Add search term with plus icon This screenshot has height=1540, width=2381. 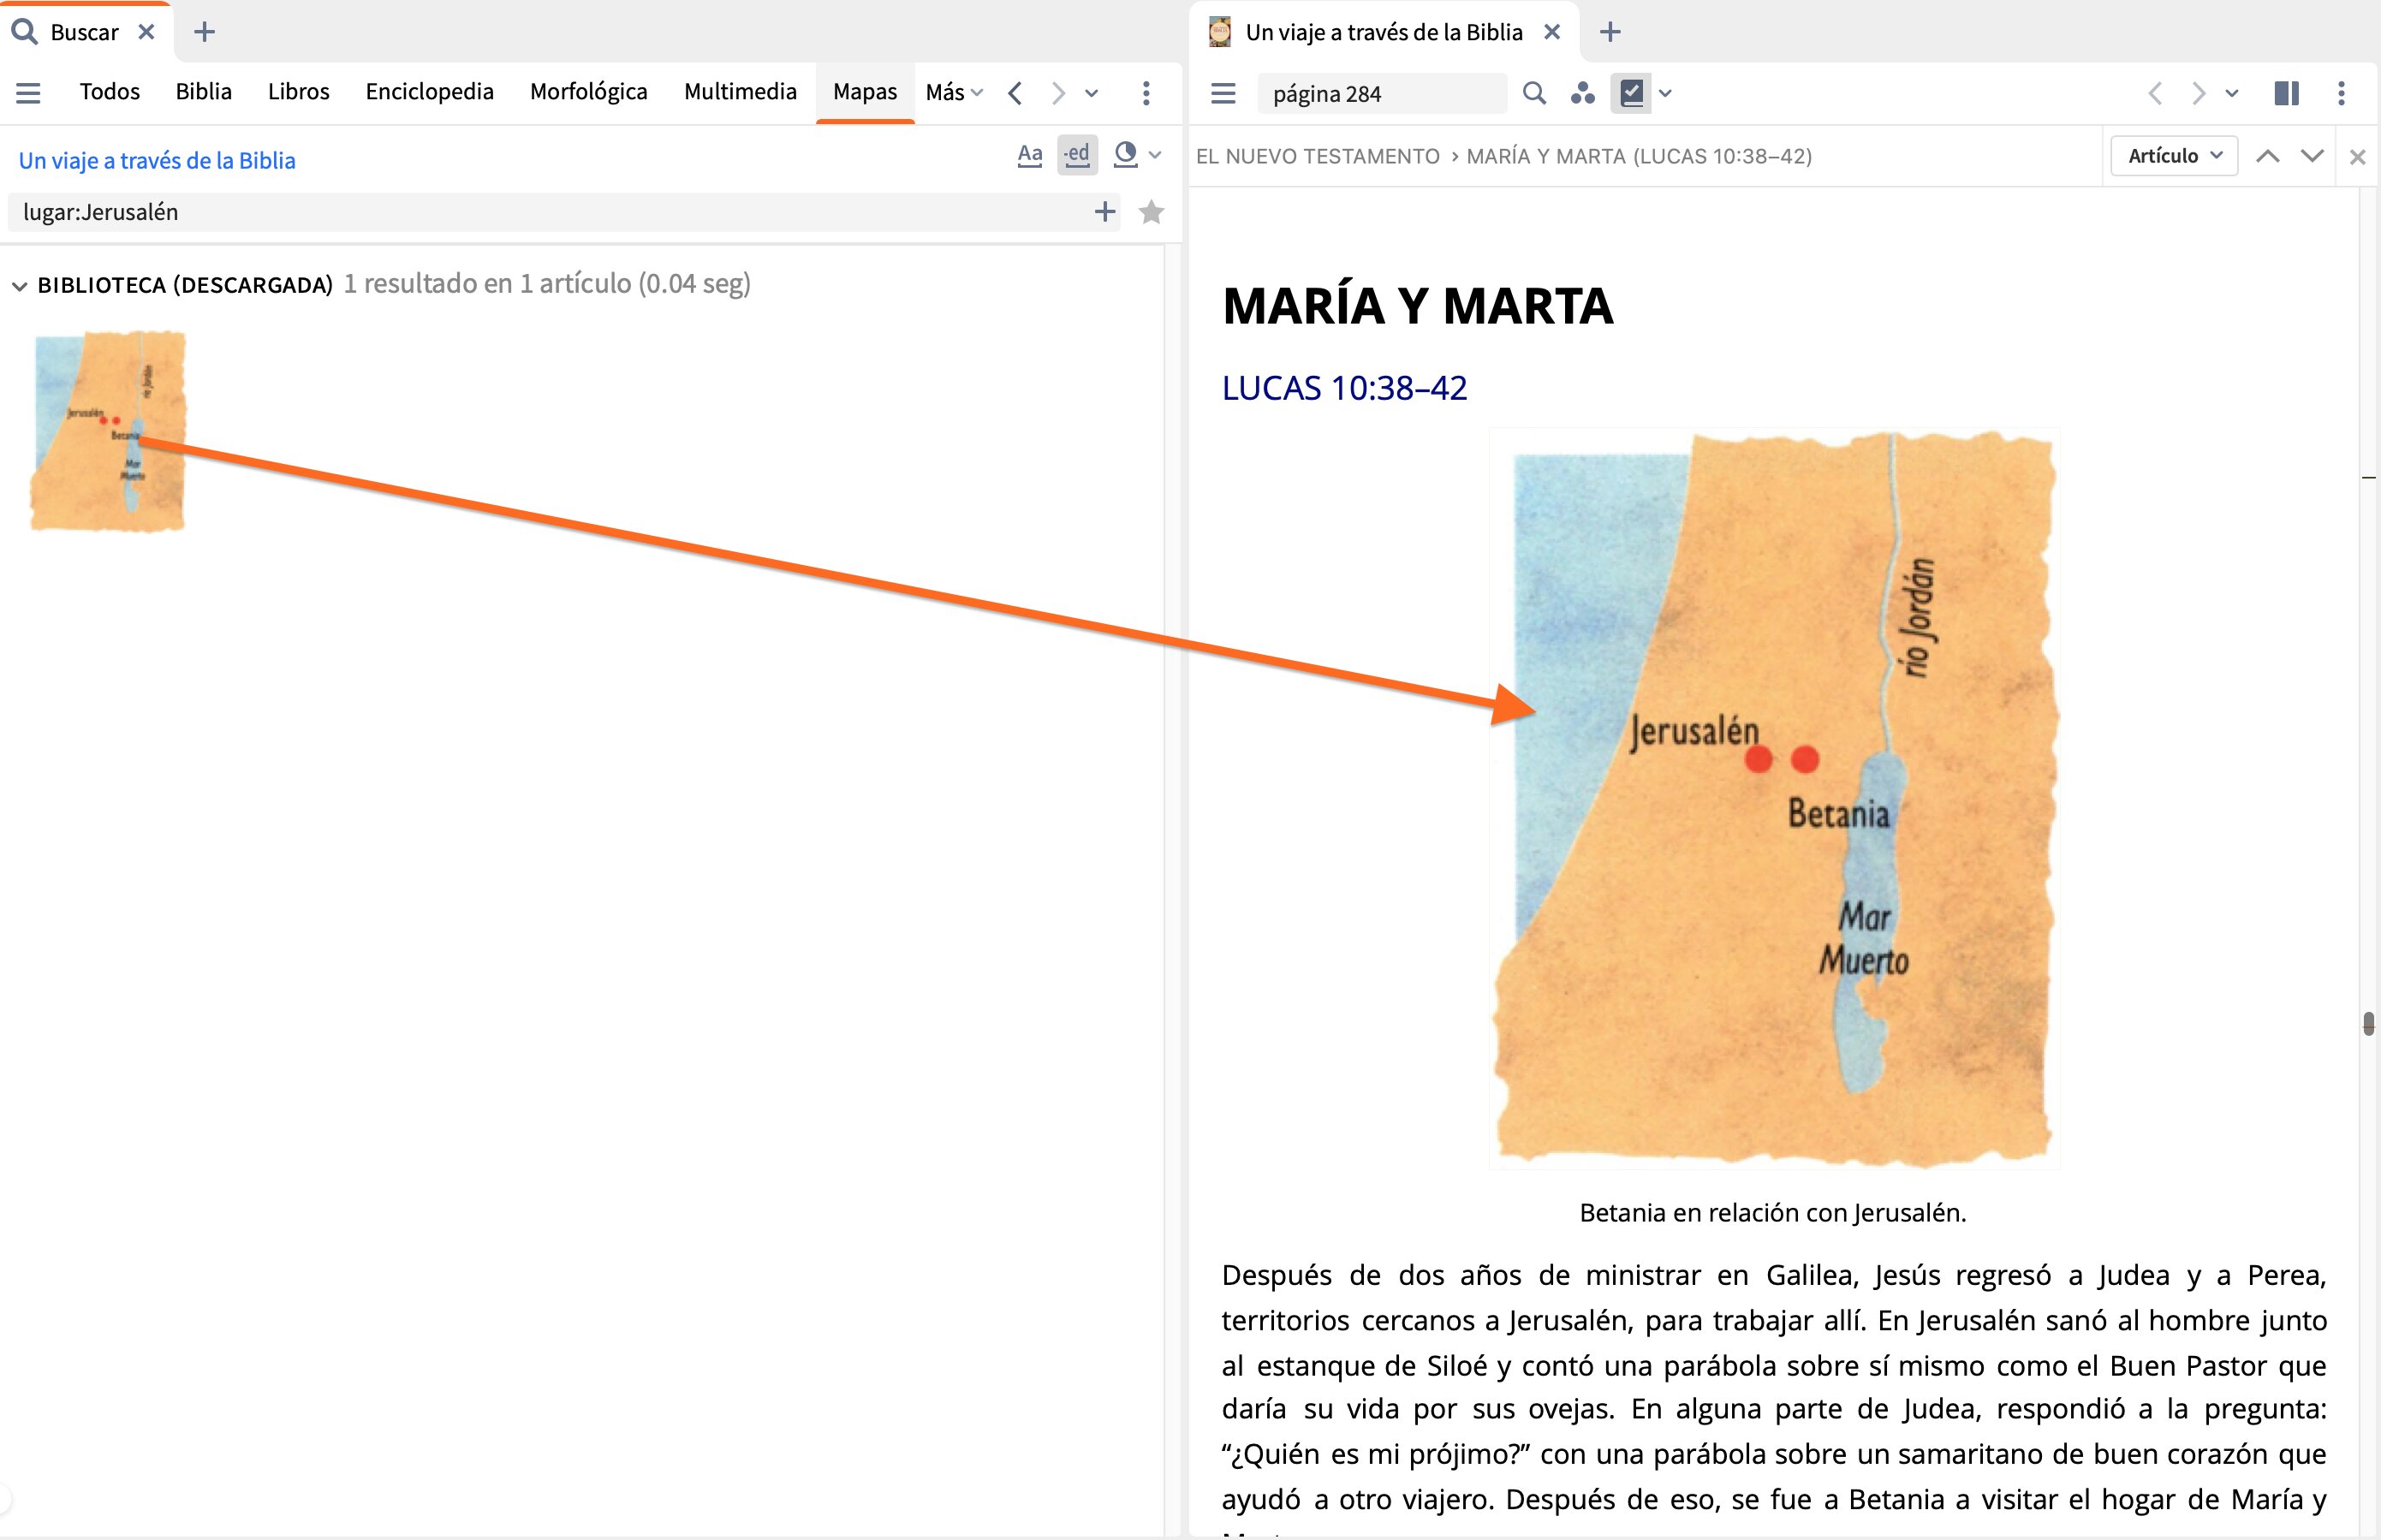[x=1104, y=212]
